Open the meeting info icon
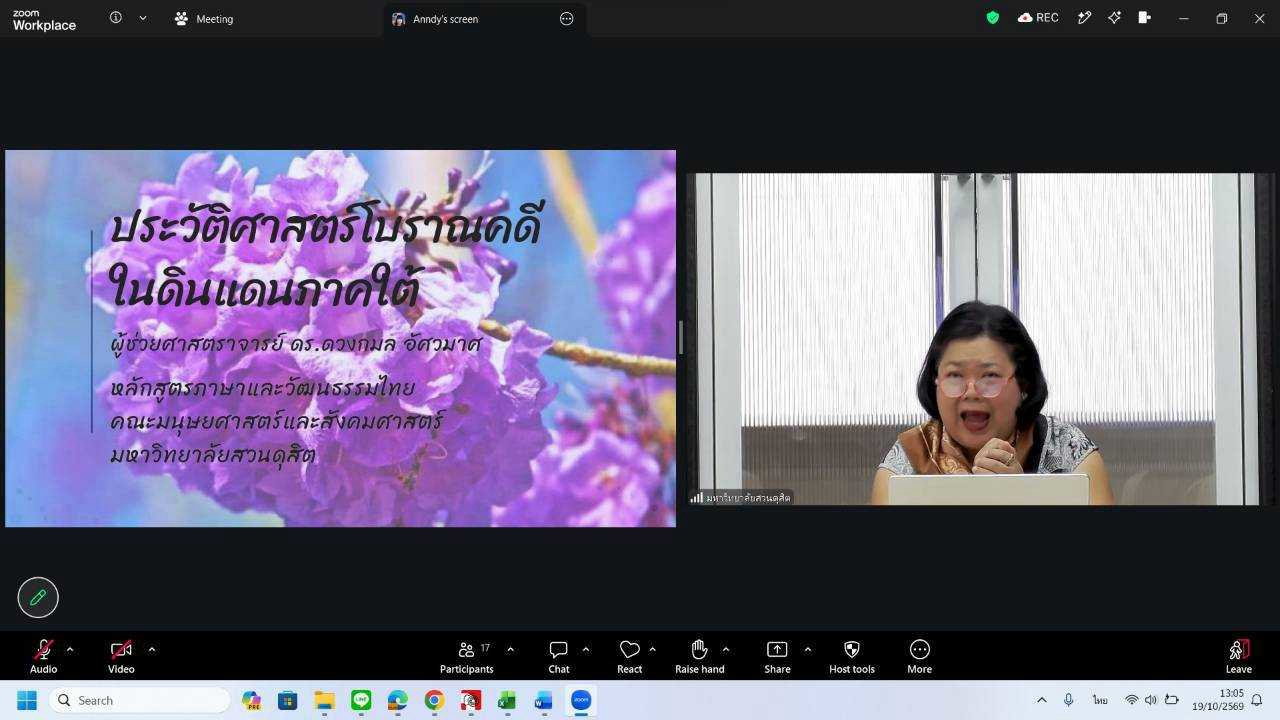The height and width of the screenshot is (720, 1280). [x=116, y=18]
